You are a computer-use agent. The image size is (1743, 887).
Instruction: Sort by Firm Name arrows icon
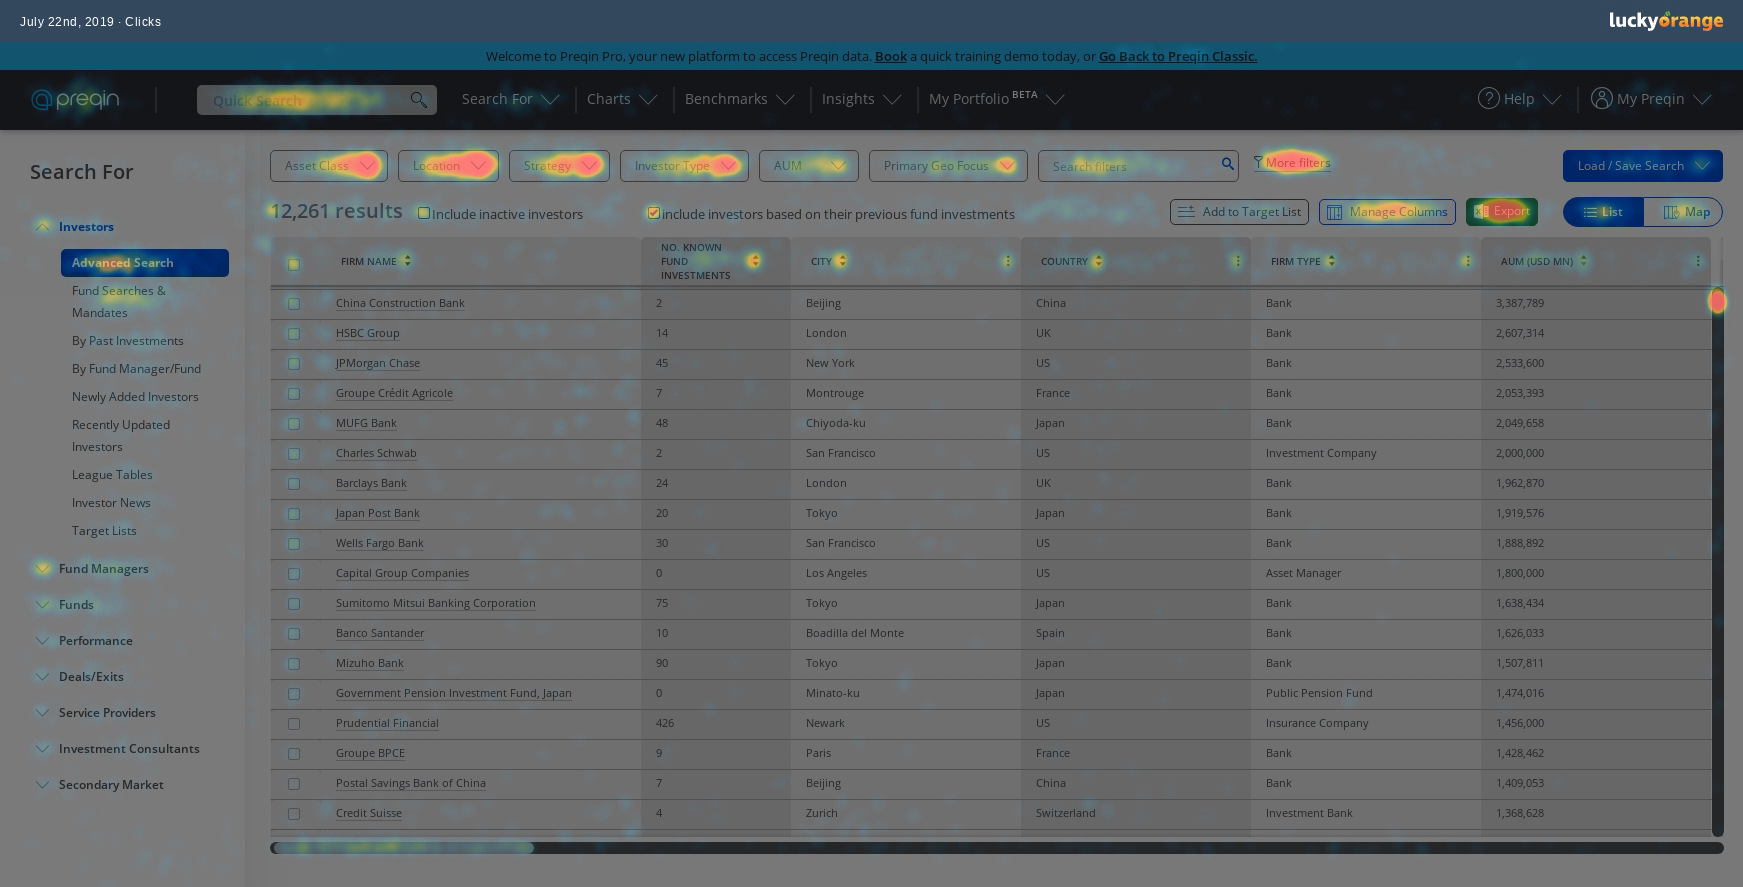click(407, 261)
